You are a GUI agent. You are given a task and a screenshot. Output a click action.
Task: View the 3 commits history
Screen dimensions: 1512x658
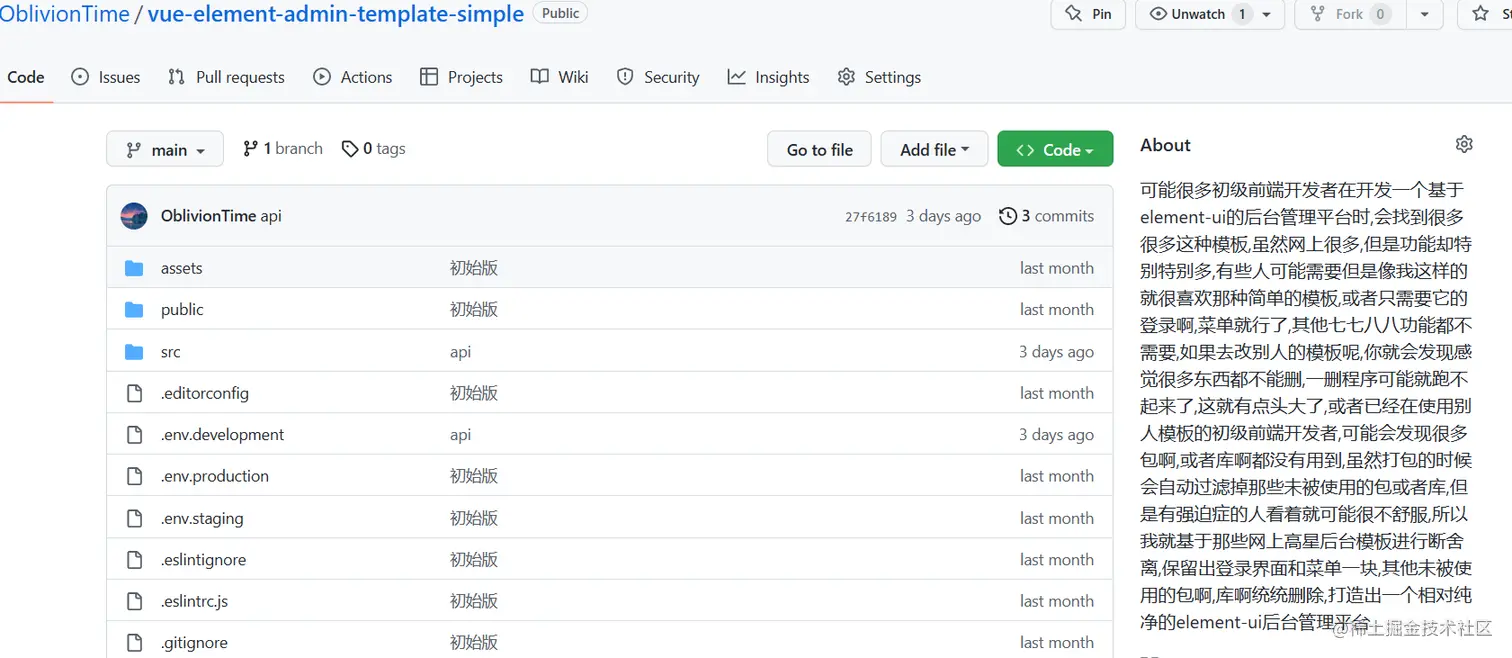pos(1046,216)
